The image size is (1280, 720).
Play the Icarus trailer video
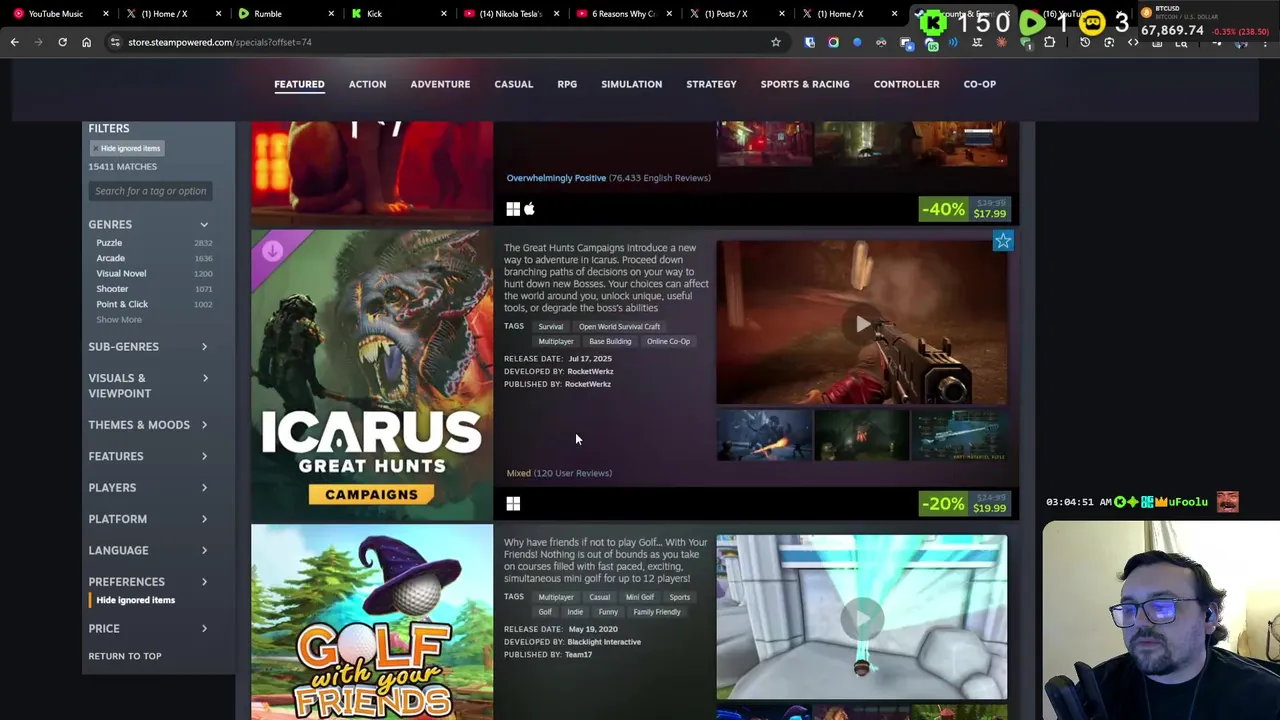click(x=862, y=323)
